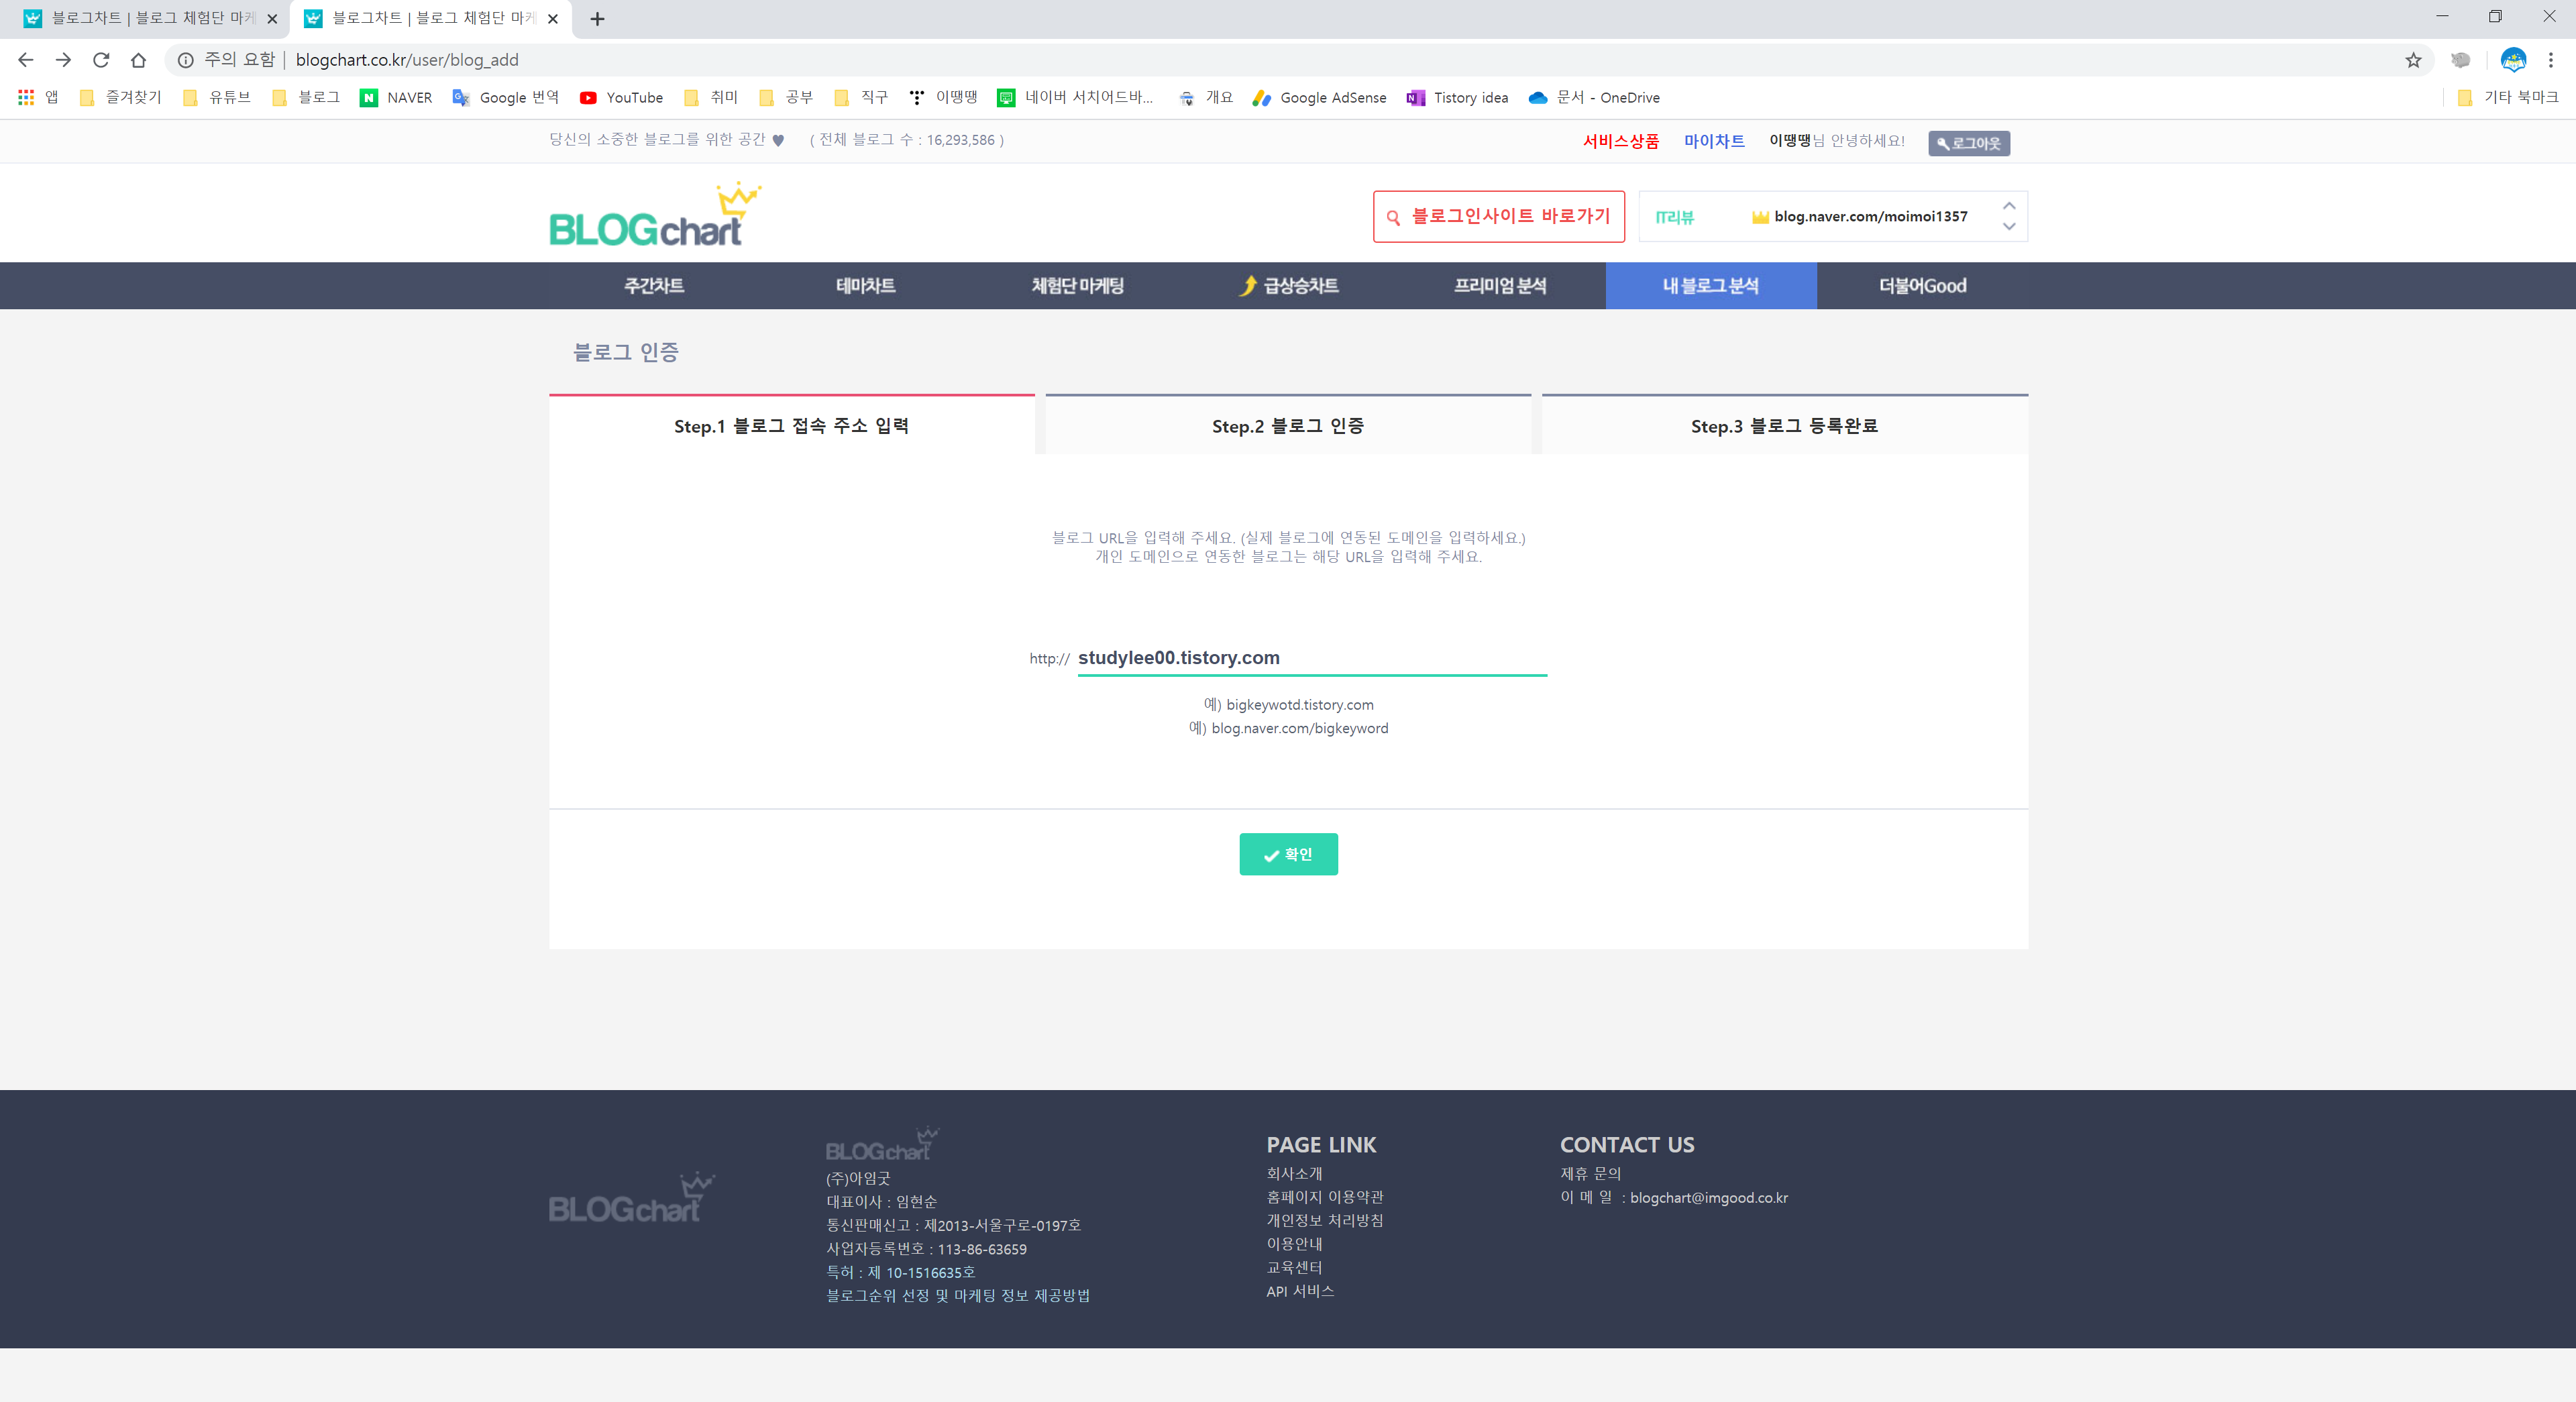Click the blog URL input field
The image size is (2576, 1402).
pyautogui.click(x=1310, y=658)
